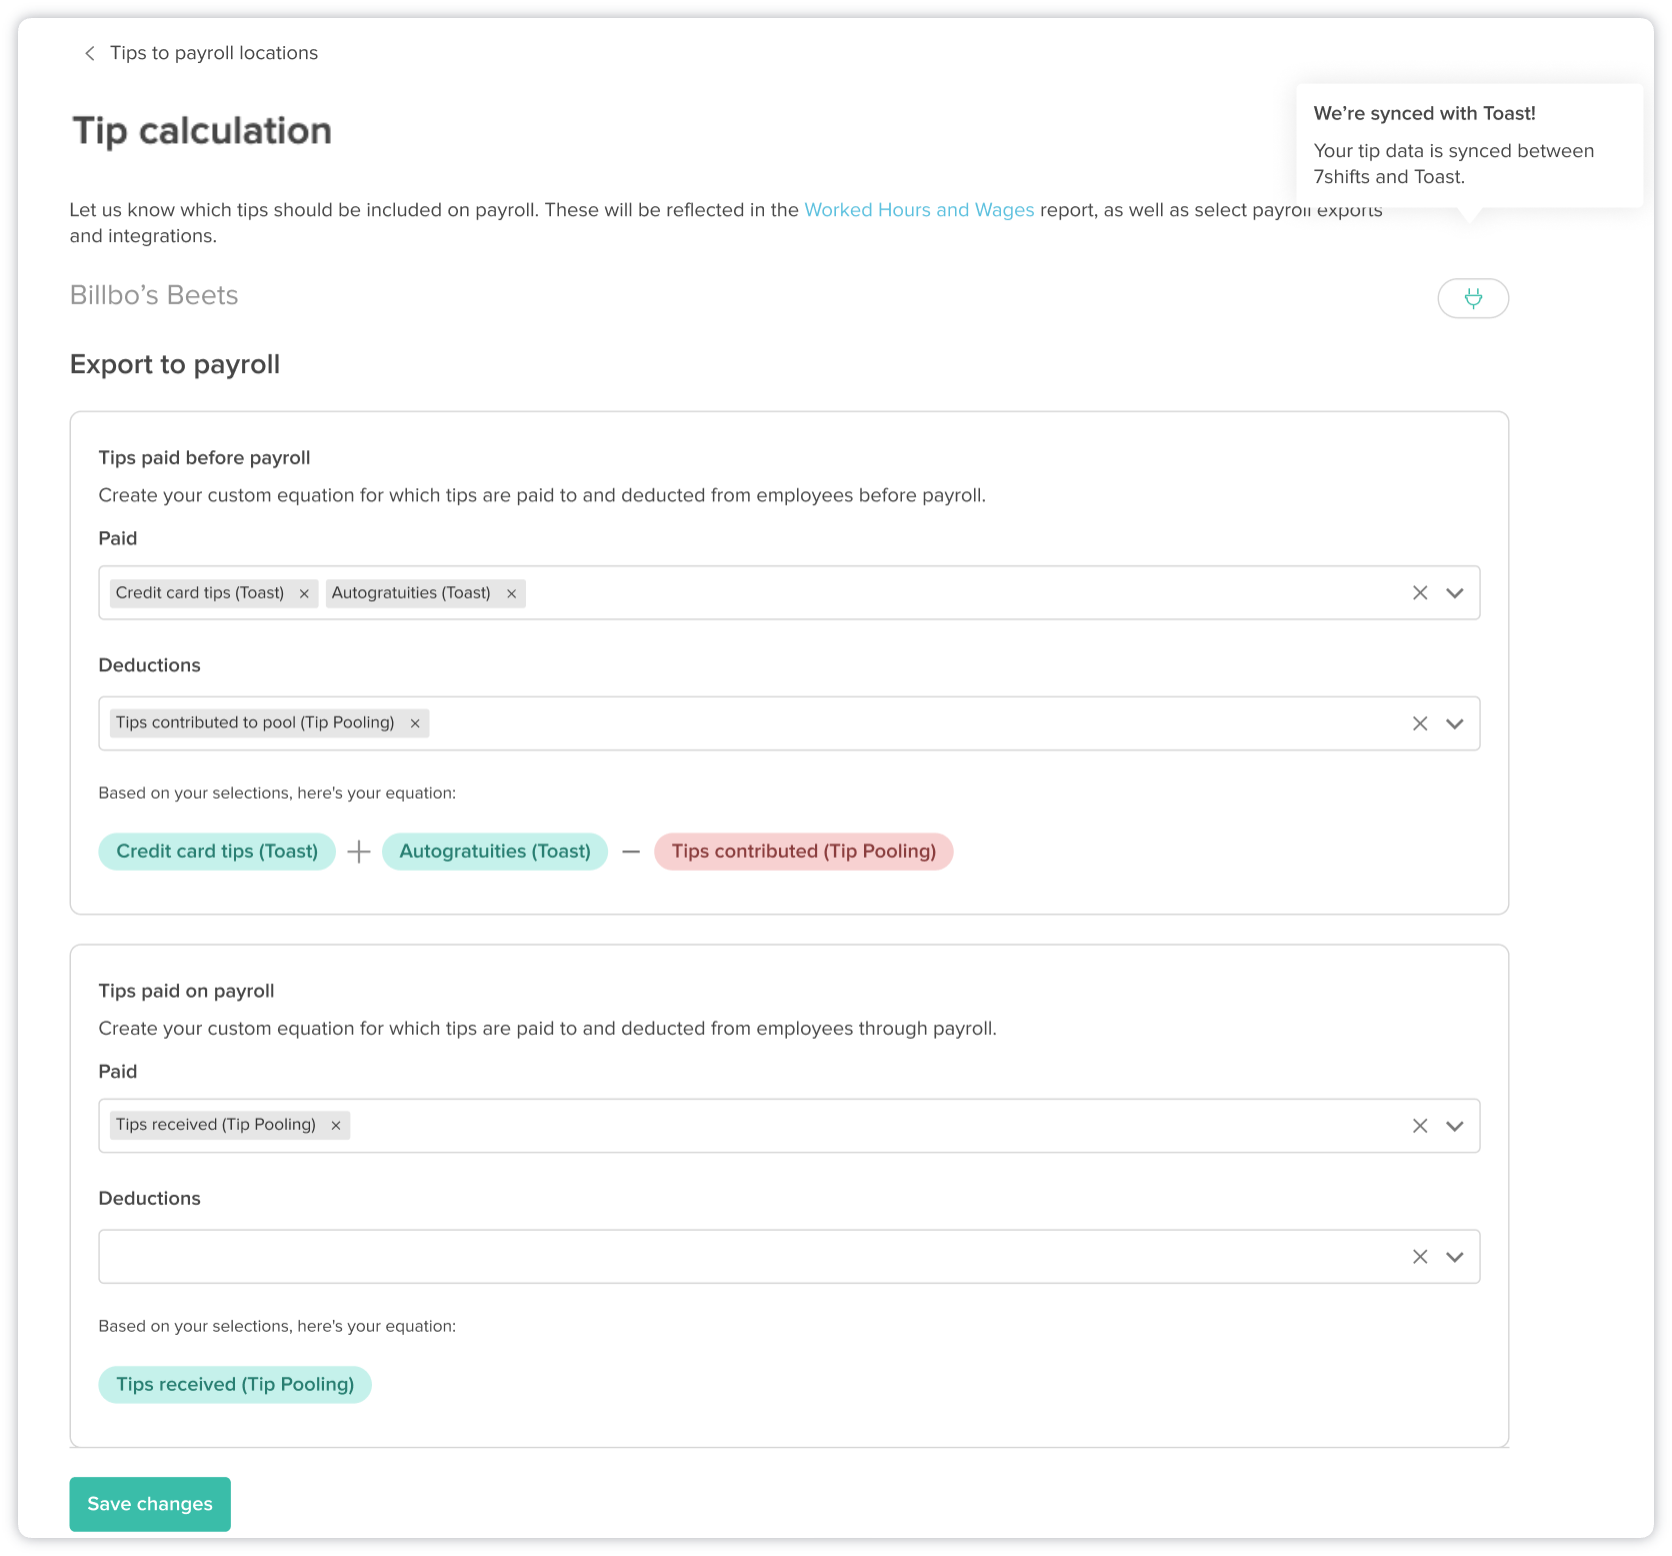Click the Tips received equation pill
Image resolution: width=1672 pixels, height=1556 pixels.
click(234, 1384)
